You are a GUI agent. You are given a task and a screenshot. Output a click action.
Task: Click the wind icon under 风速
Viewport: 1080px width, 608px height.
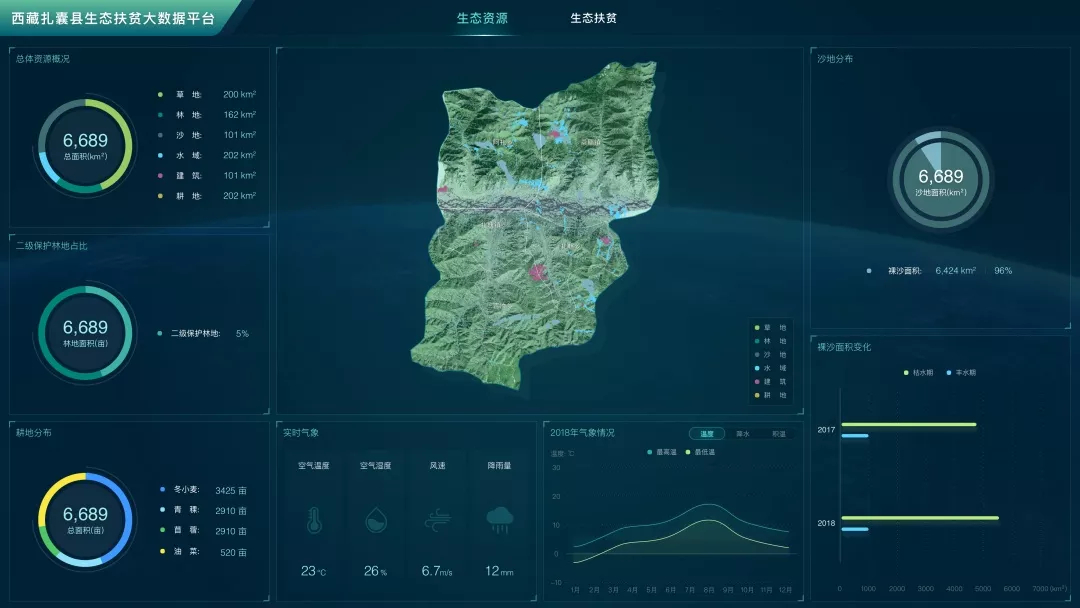tap(437, 518)
